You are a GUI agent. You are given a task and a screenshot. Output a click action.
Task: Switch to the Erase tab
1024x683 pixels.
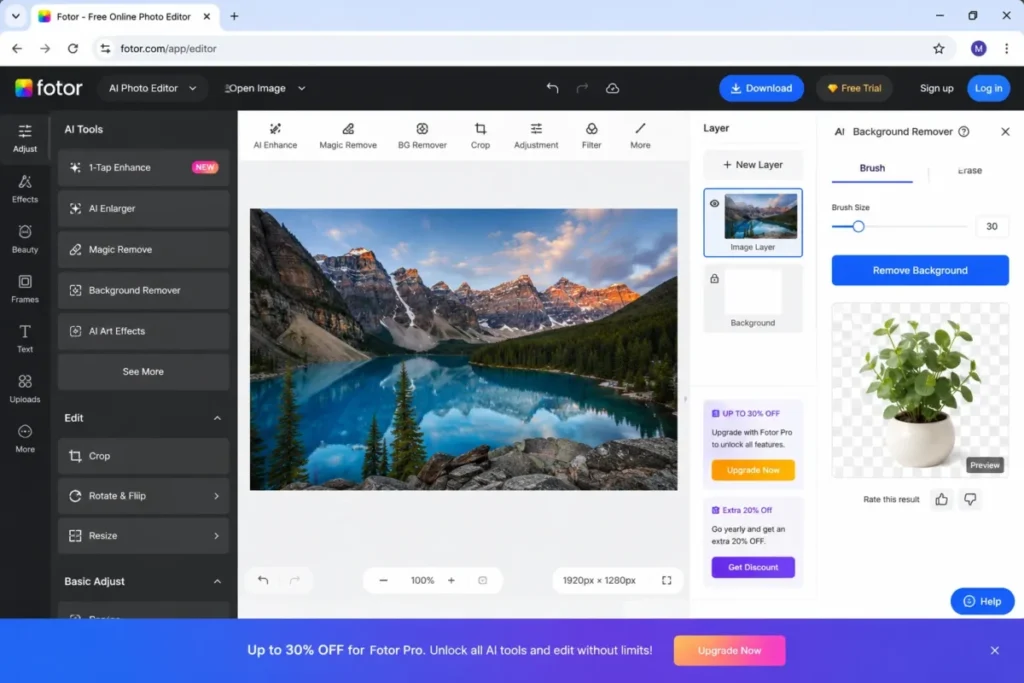[x=970, y=170]
